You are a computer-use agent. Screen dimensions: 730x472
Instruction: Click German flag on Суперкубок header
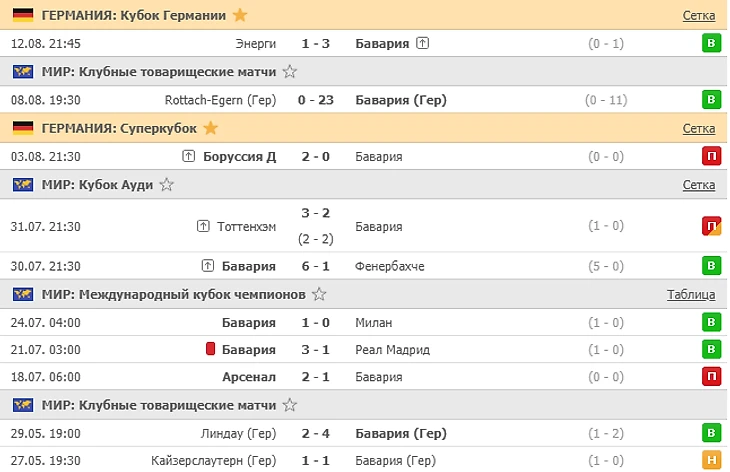(22, 128)
